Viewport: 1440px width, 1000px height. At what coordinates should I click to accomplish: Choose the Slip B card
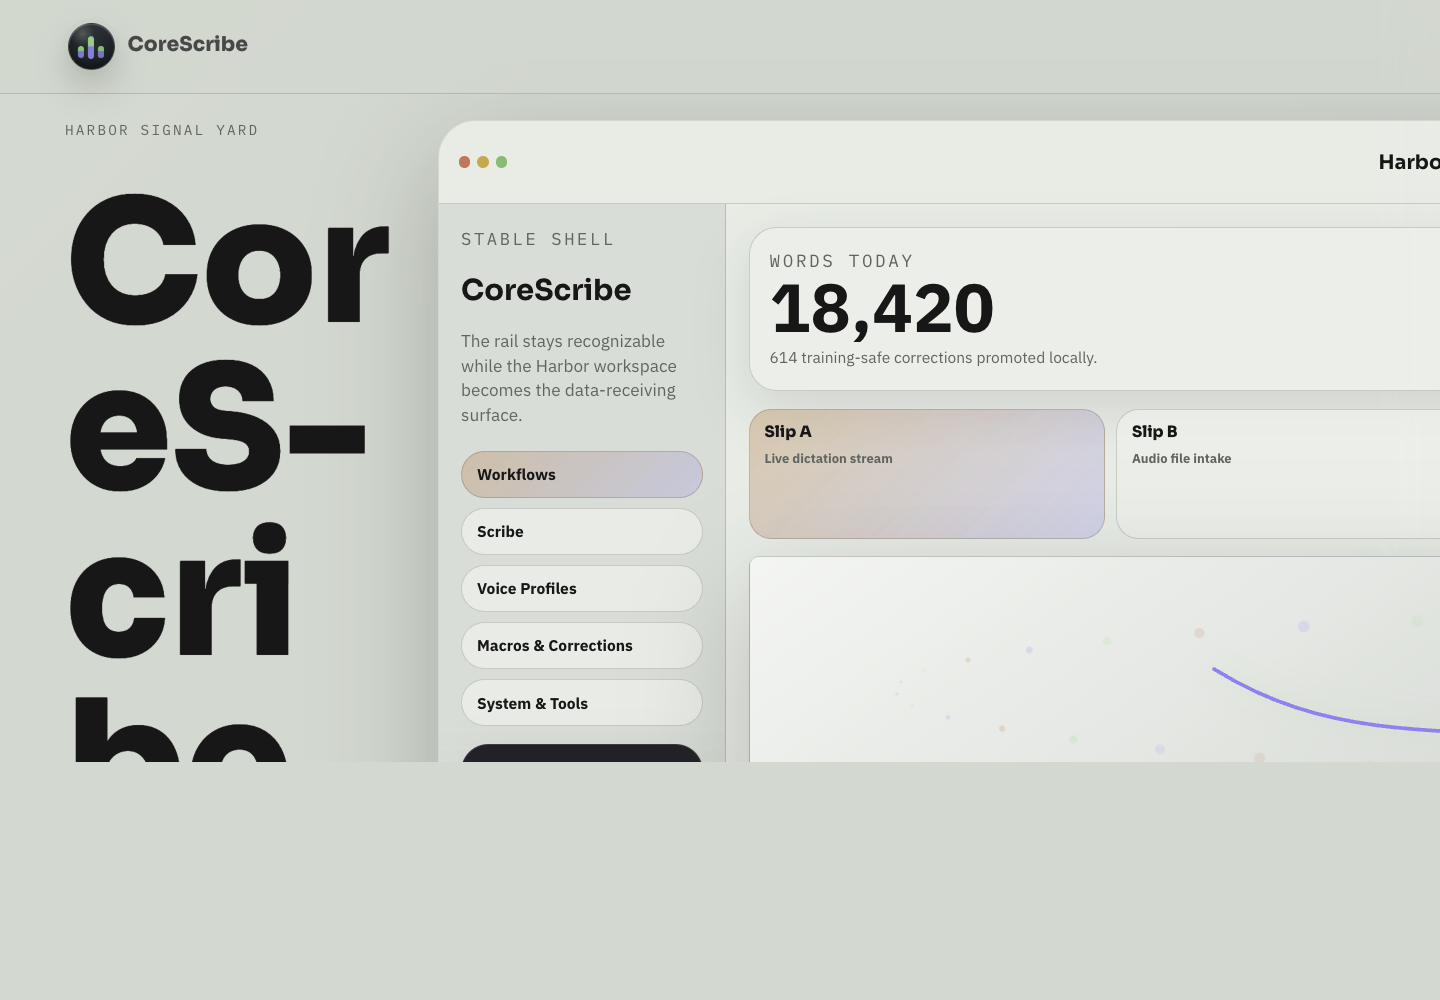click(x=1278, y=474)
